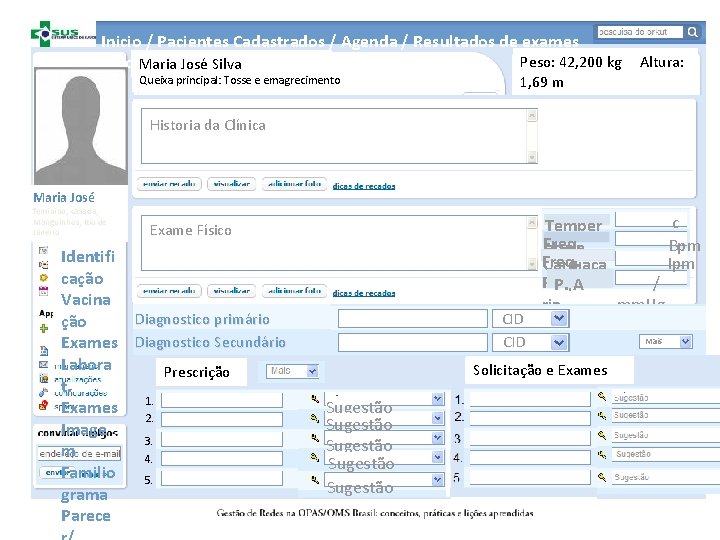Click key icon beside Solicitação e Exames row 3
Viewport: 720px width, 540px height.
click(602, 435)
